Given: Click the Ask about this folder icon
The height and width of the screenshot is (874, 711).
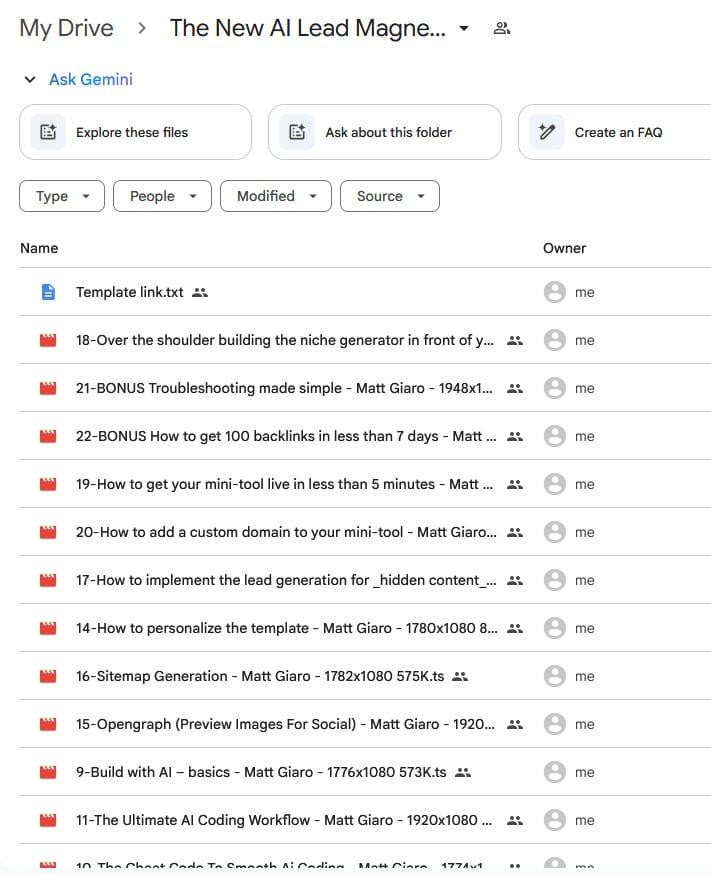Looking at the screenshot, I should tap(297, 132).
